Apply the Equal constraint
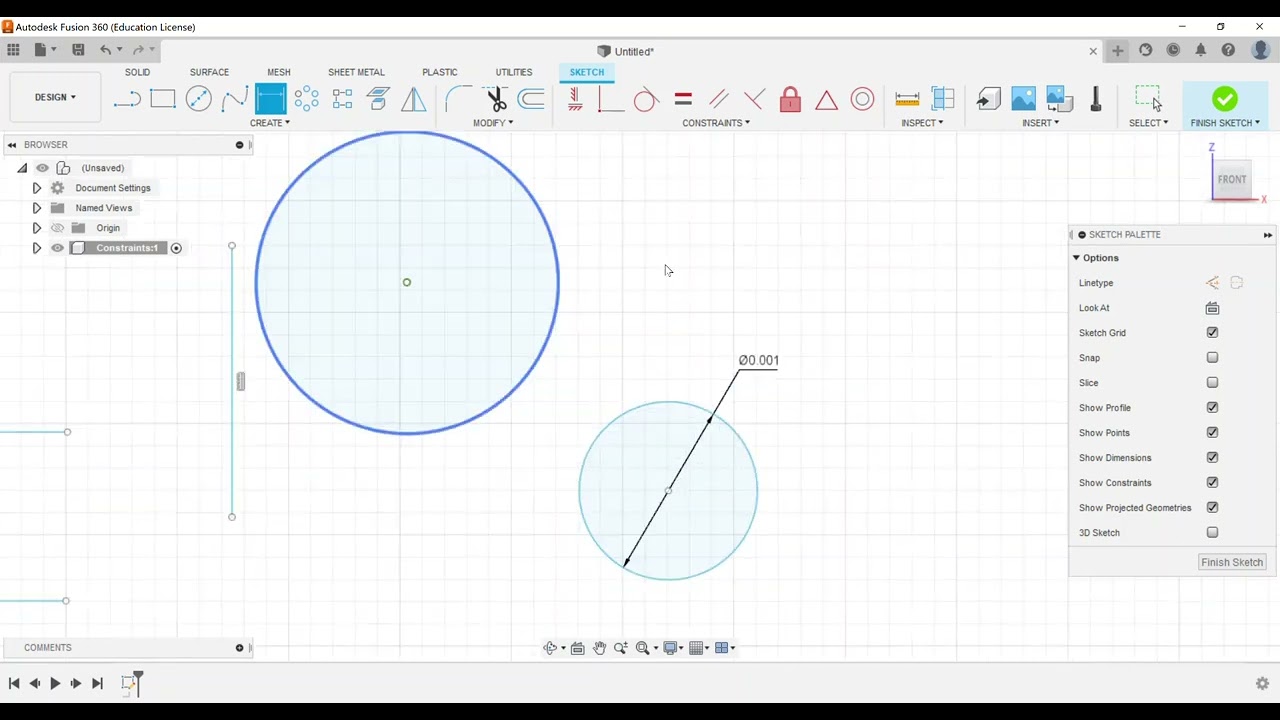 click(x=683, y=99)
